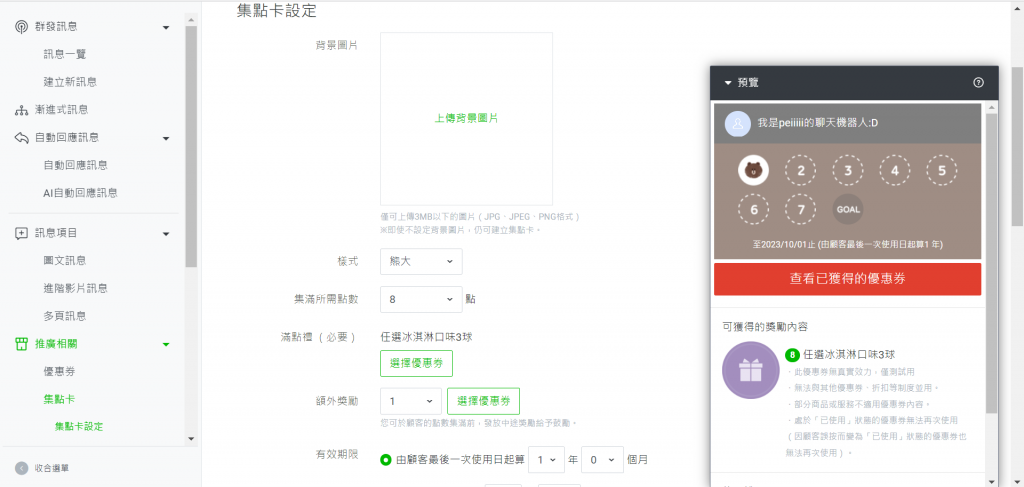1024x487 pixels.
Task: Click the message plus icon beside 訊息項目
Action: coord(22,233)
